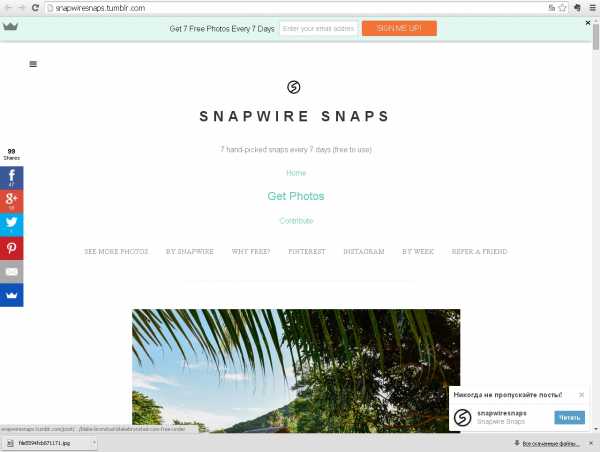Open the hamburger menu icon
This screenshot has width=600, height=452.
[x=33, y=64]
